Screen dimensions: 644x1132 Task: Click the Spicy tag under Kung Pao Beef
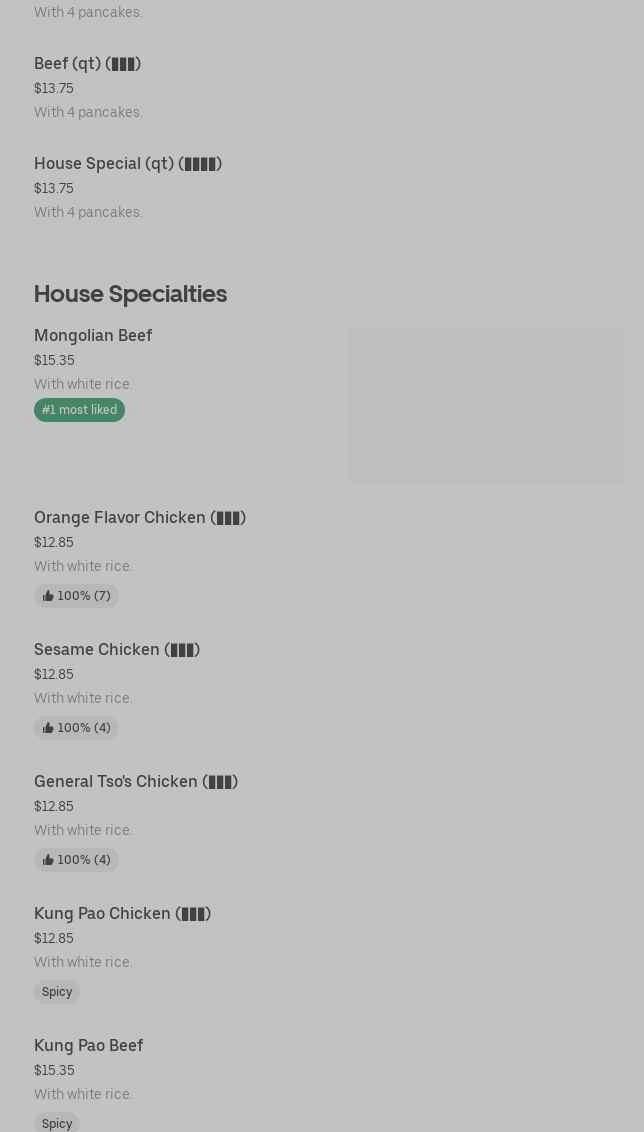click(57, 1123)
